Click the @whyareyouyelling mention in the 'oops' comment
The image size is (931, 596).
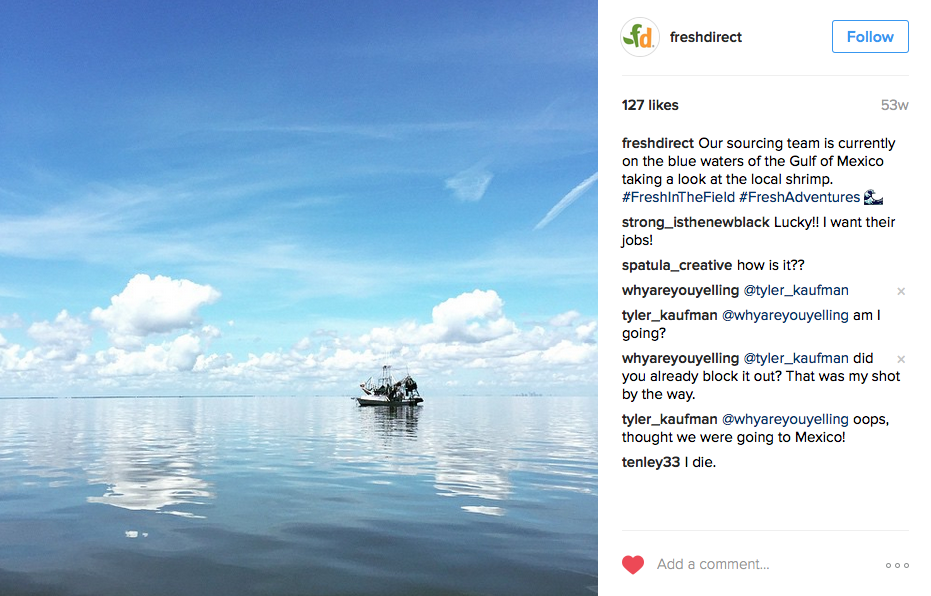tap(785, 419)
